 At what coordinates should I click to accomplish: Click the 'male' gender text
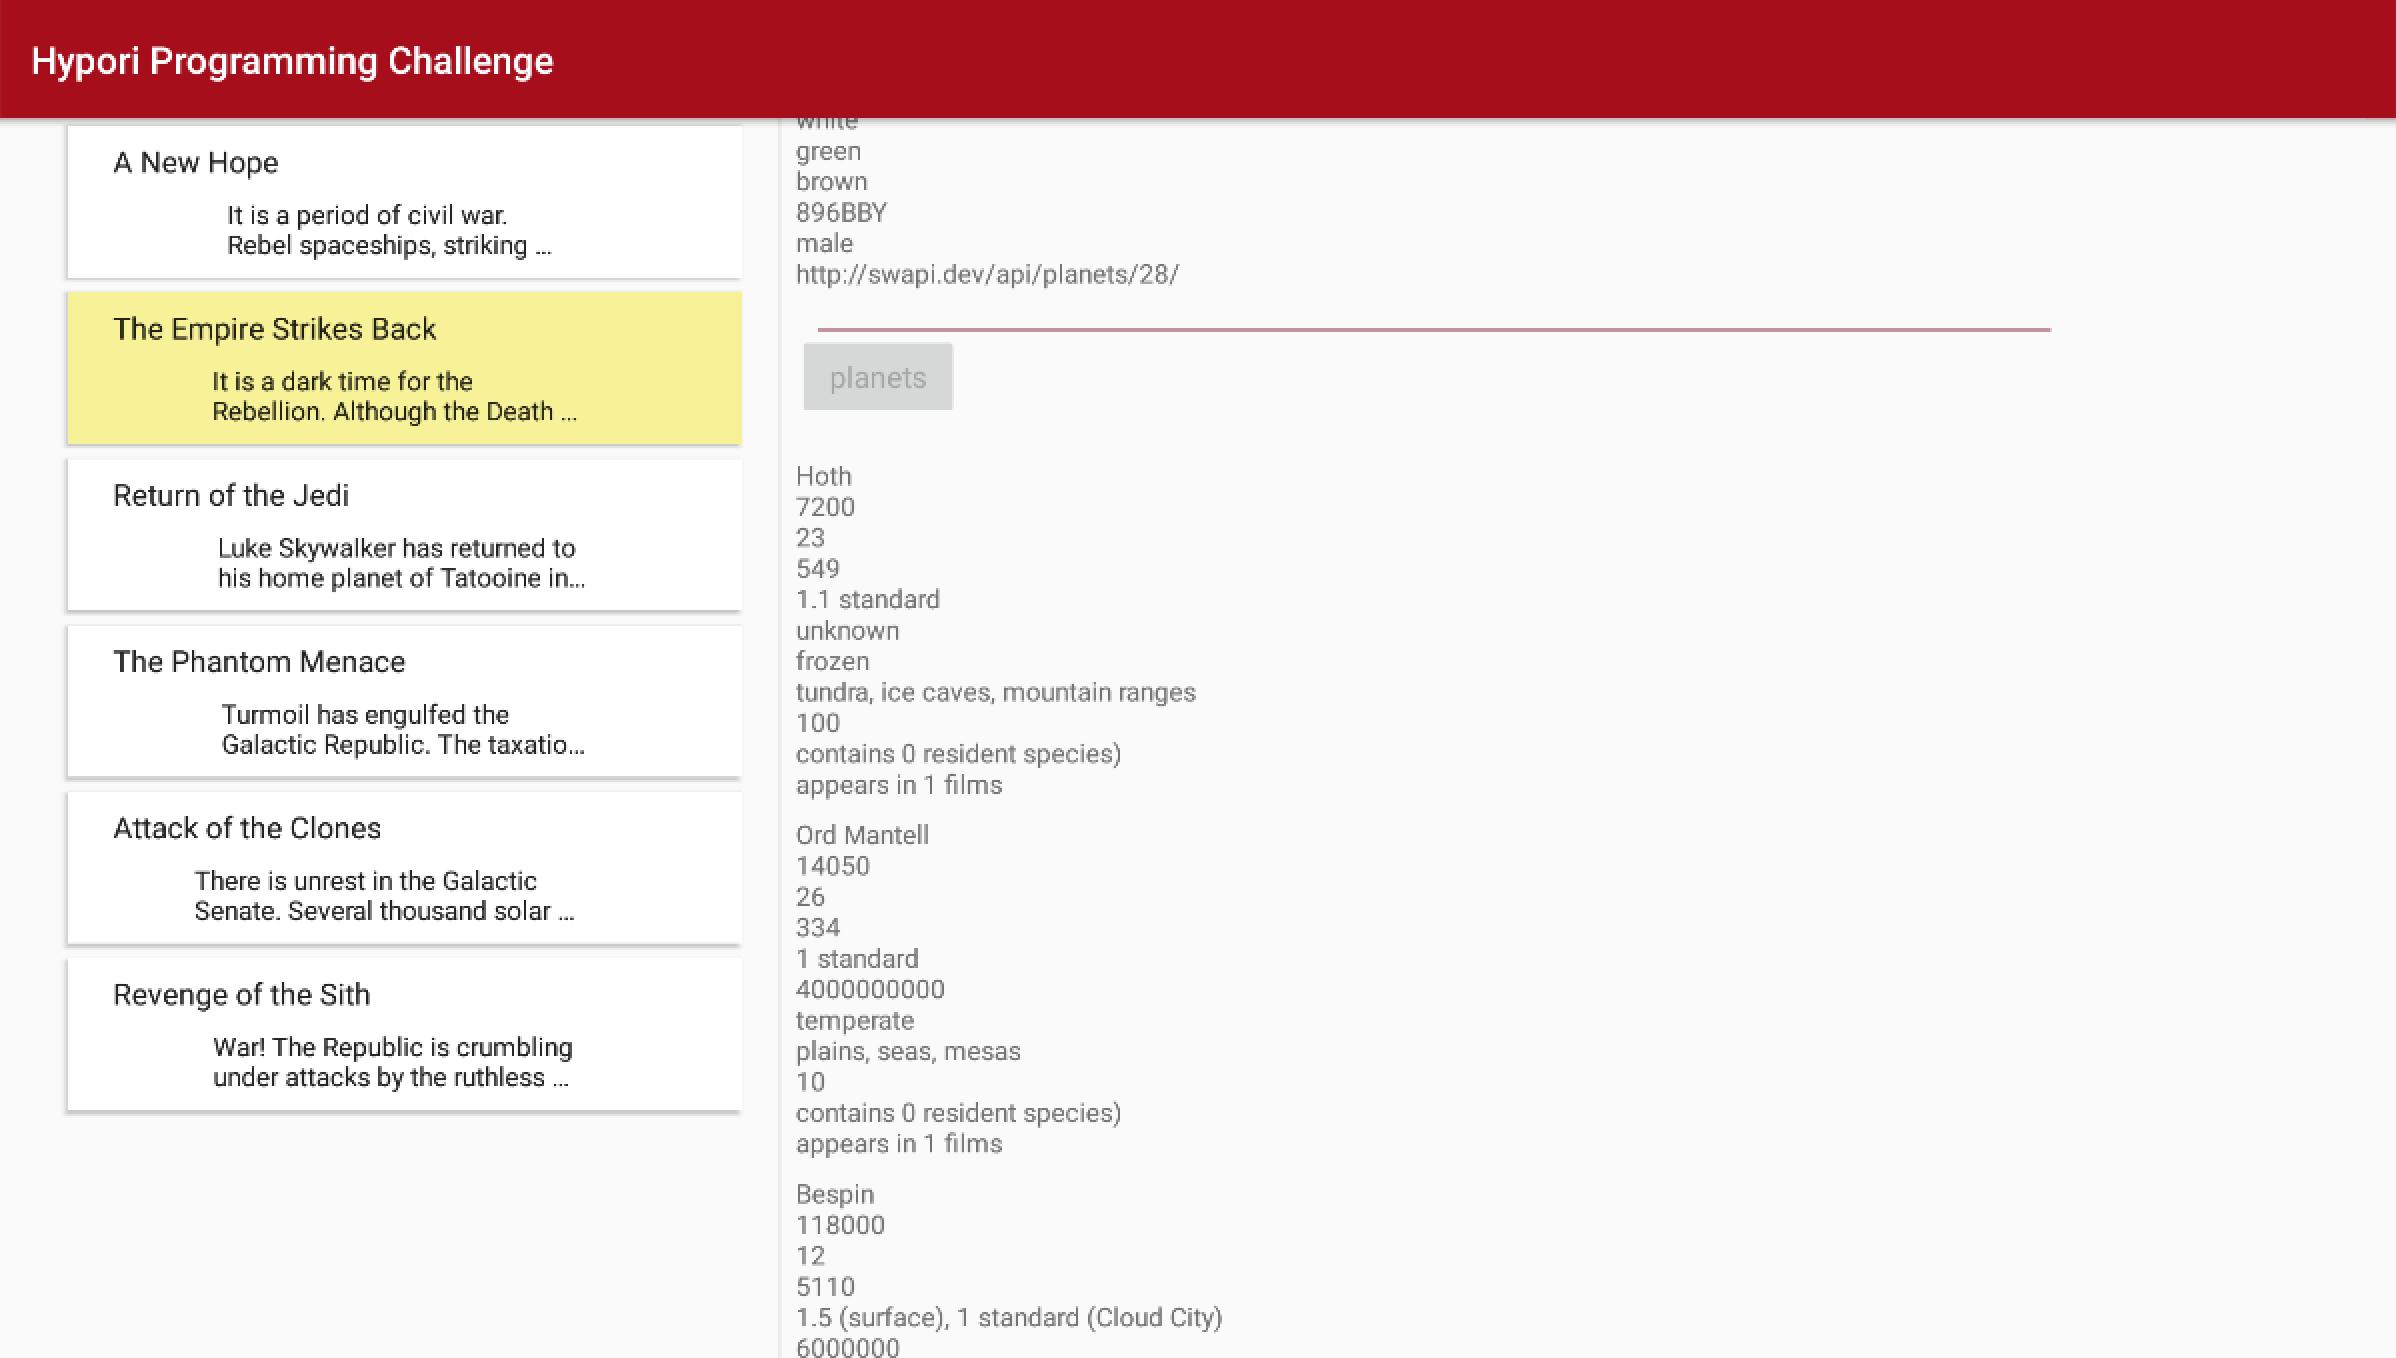pyautogui.click(x=824, y=243)
